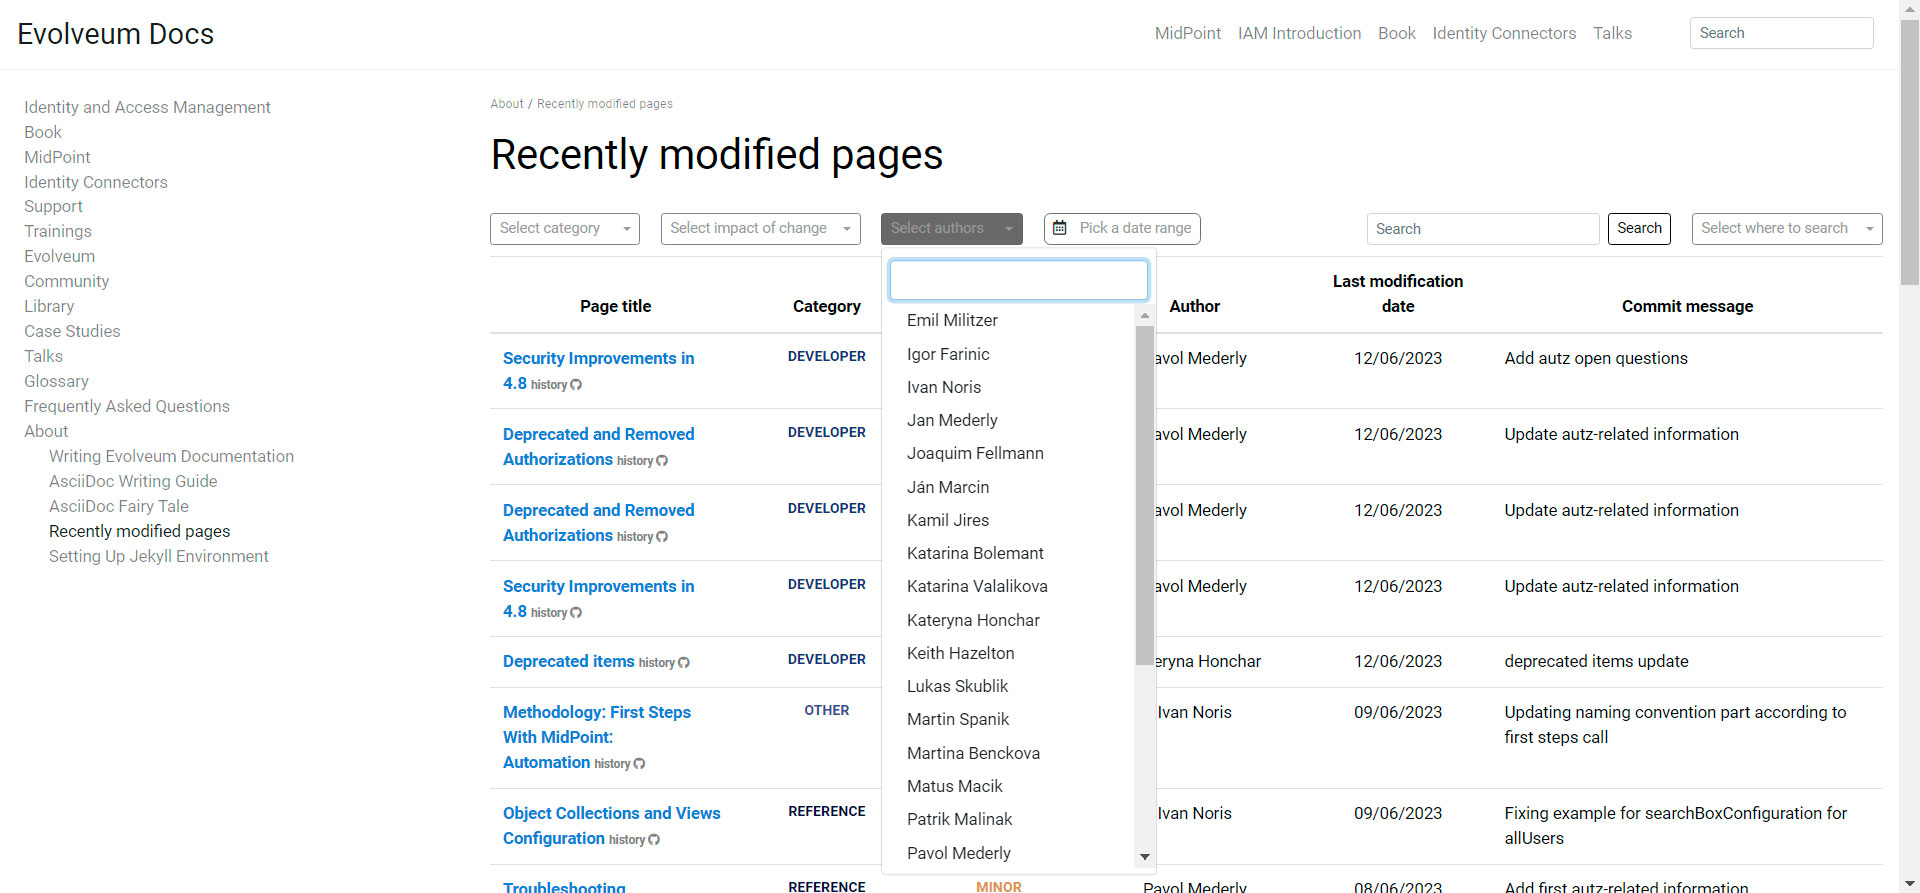
Task: Open Troubleshooting page link
Action: 564,887
